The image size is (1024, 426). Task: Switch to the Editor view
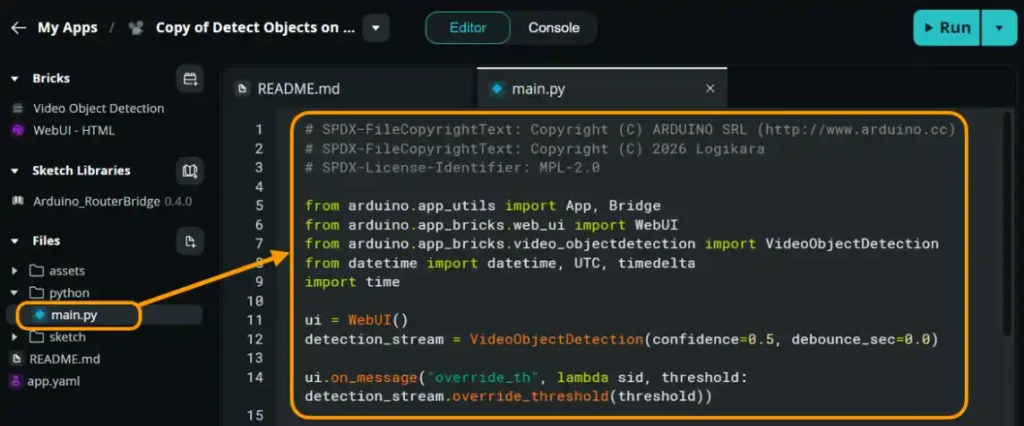coord(468,28)
